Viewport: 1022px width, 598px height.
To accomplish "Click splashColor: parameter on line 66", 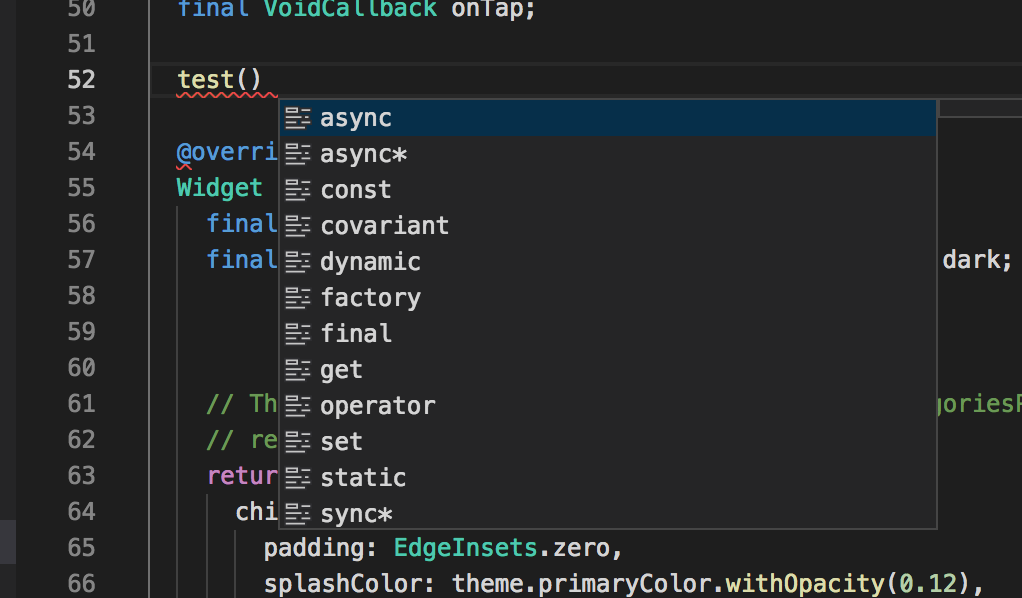I will (x=349, y=584).
